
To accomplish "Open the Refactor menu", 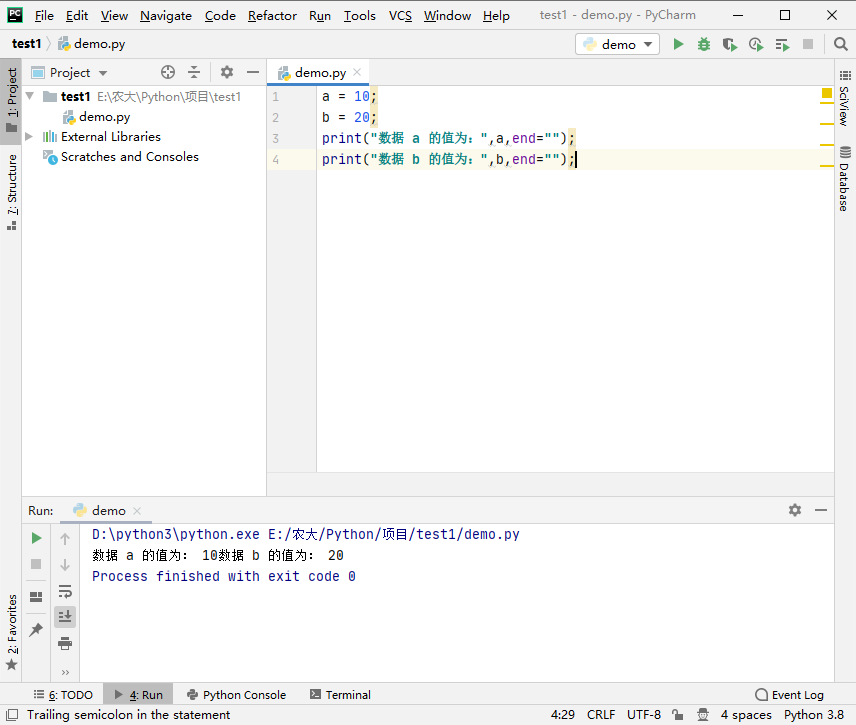I will tap(272, 15).
